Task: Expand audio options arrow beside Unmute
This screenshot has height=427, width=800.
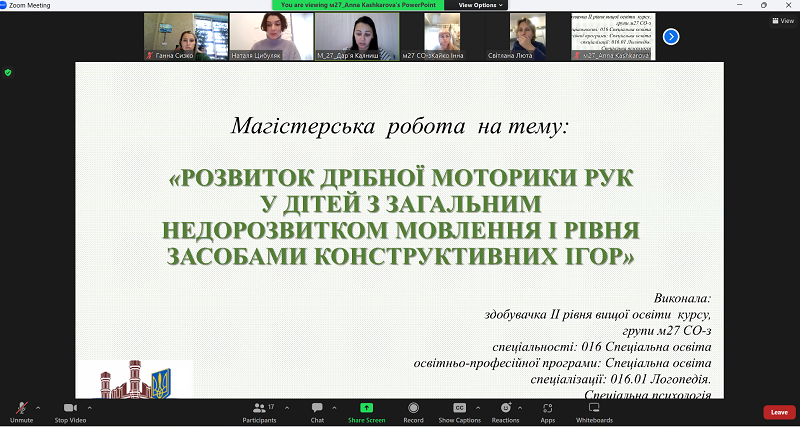Action: (39, 407)
